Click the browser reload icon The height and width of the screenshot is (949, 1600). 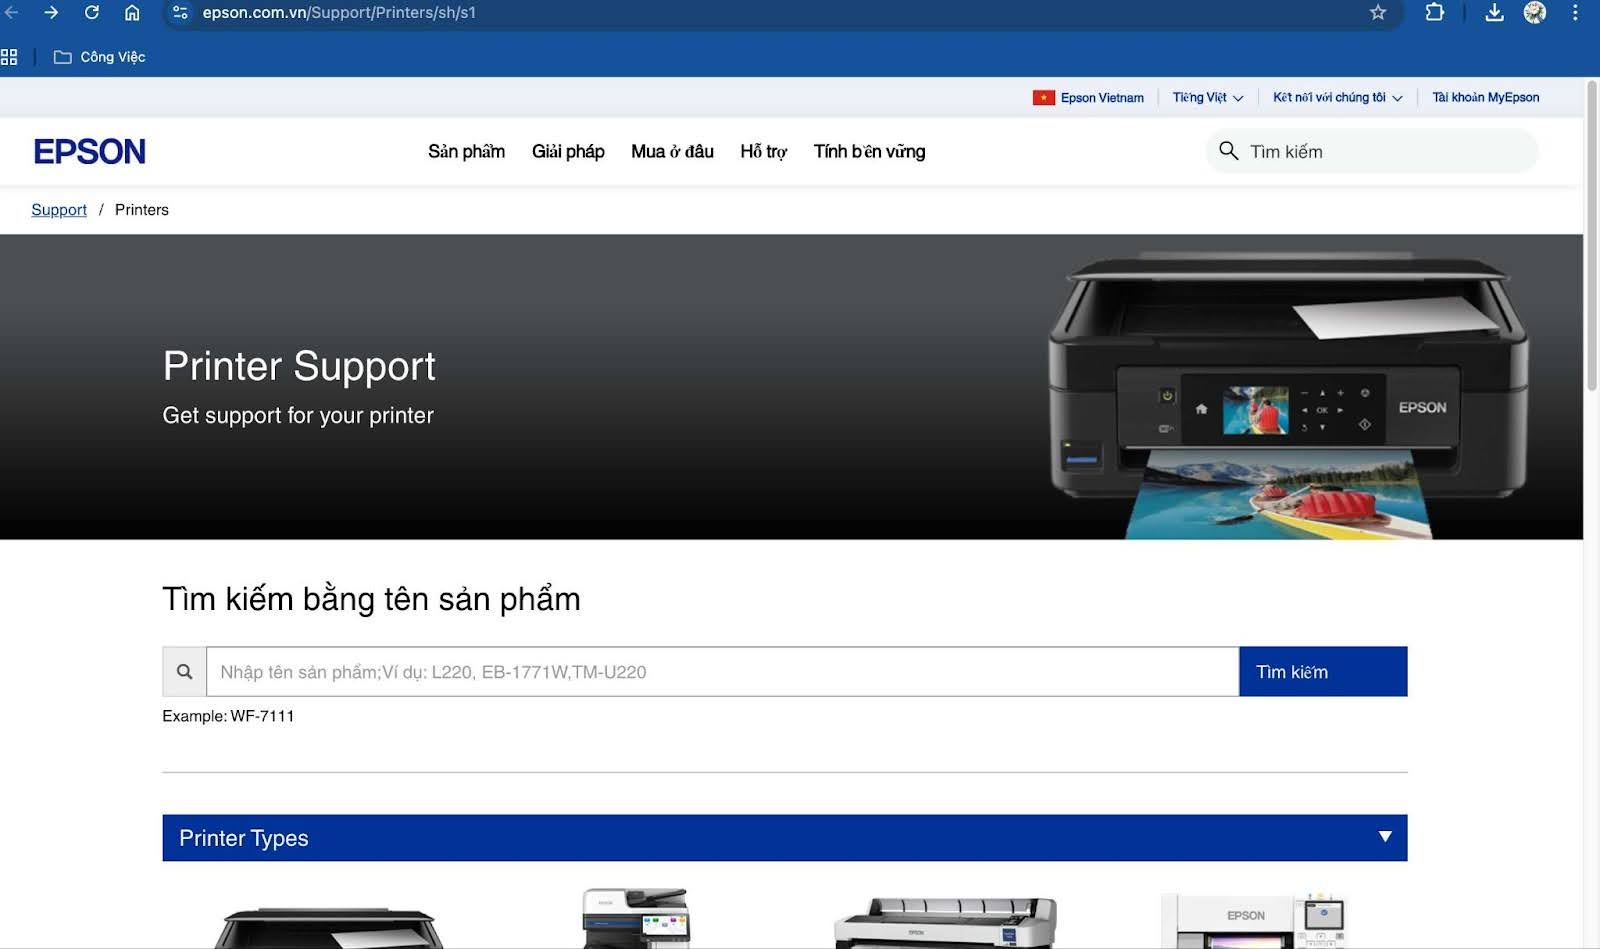click(92, 13)
